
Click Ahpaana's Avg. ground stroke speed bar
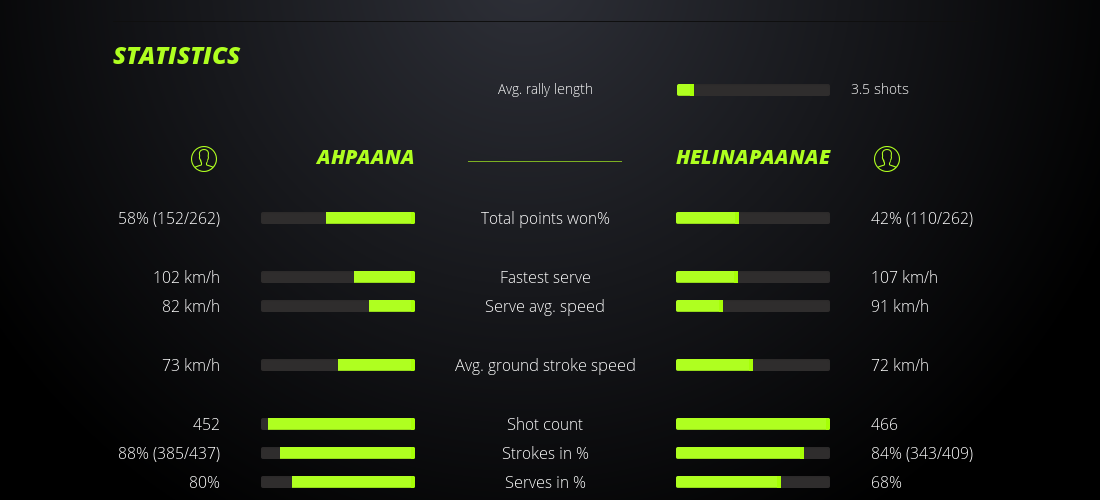(x=338, y=365)
